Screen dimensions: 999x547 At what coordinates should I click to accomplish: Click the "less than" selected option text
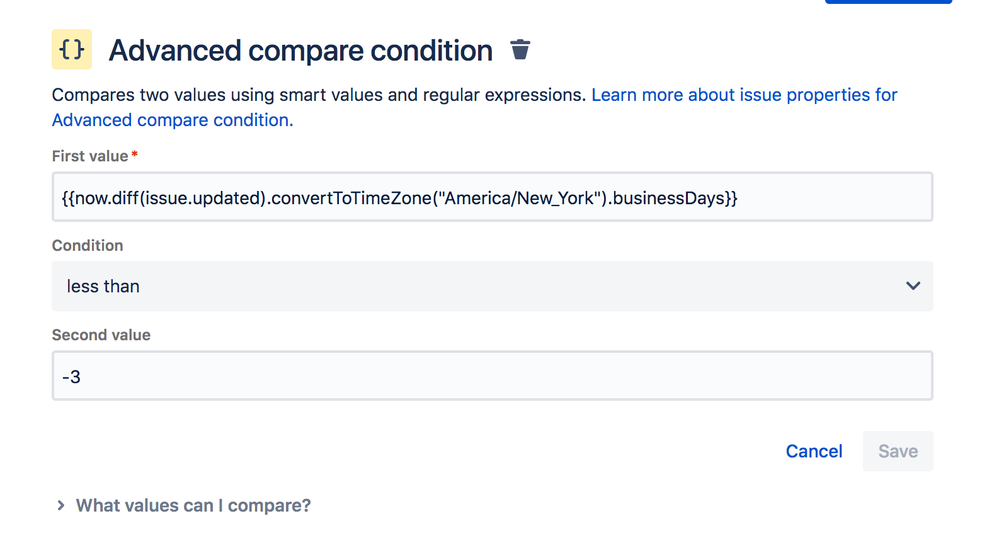point(103,286)
